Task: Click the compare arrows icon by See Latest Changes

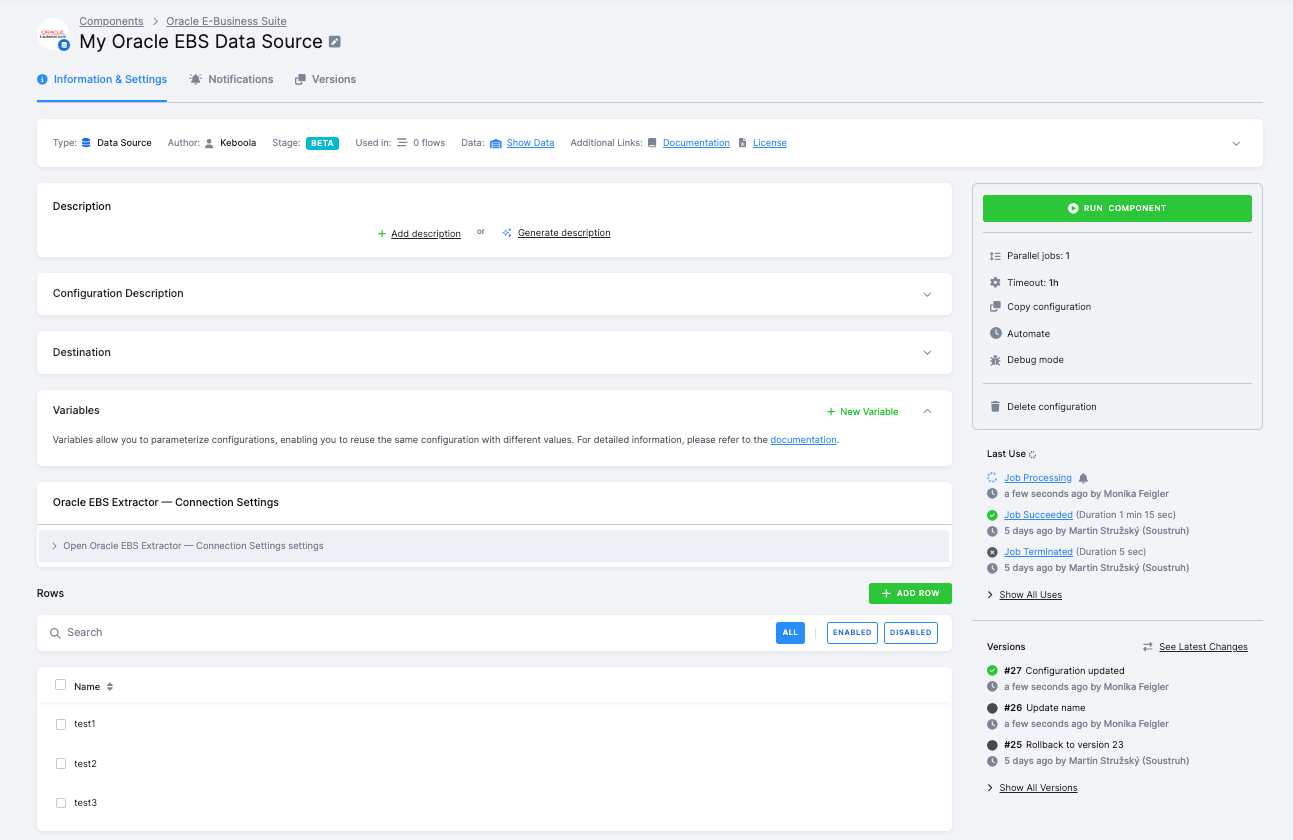Action: [1148, 647]
